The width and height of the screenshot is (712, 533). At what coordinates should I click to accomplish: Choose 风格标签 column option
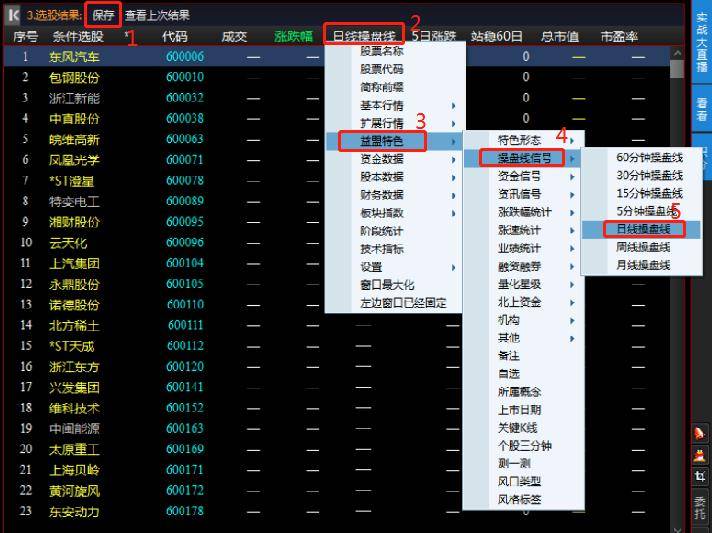pos(524,500)
